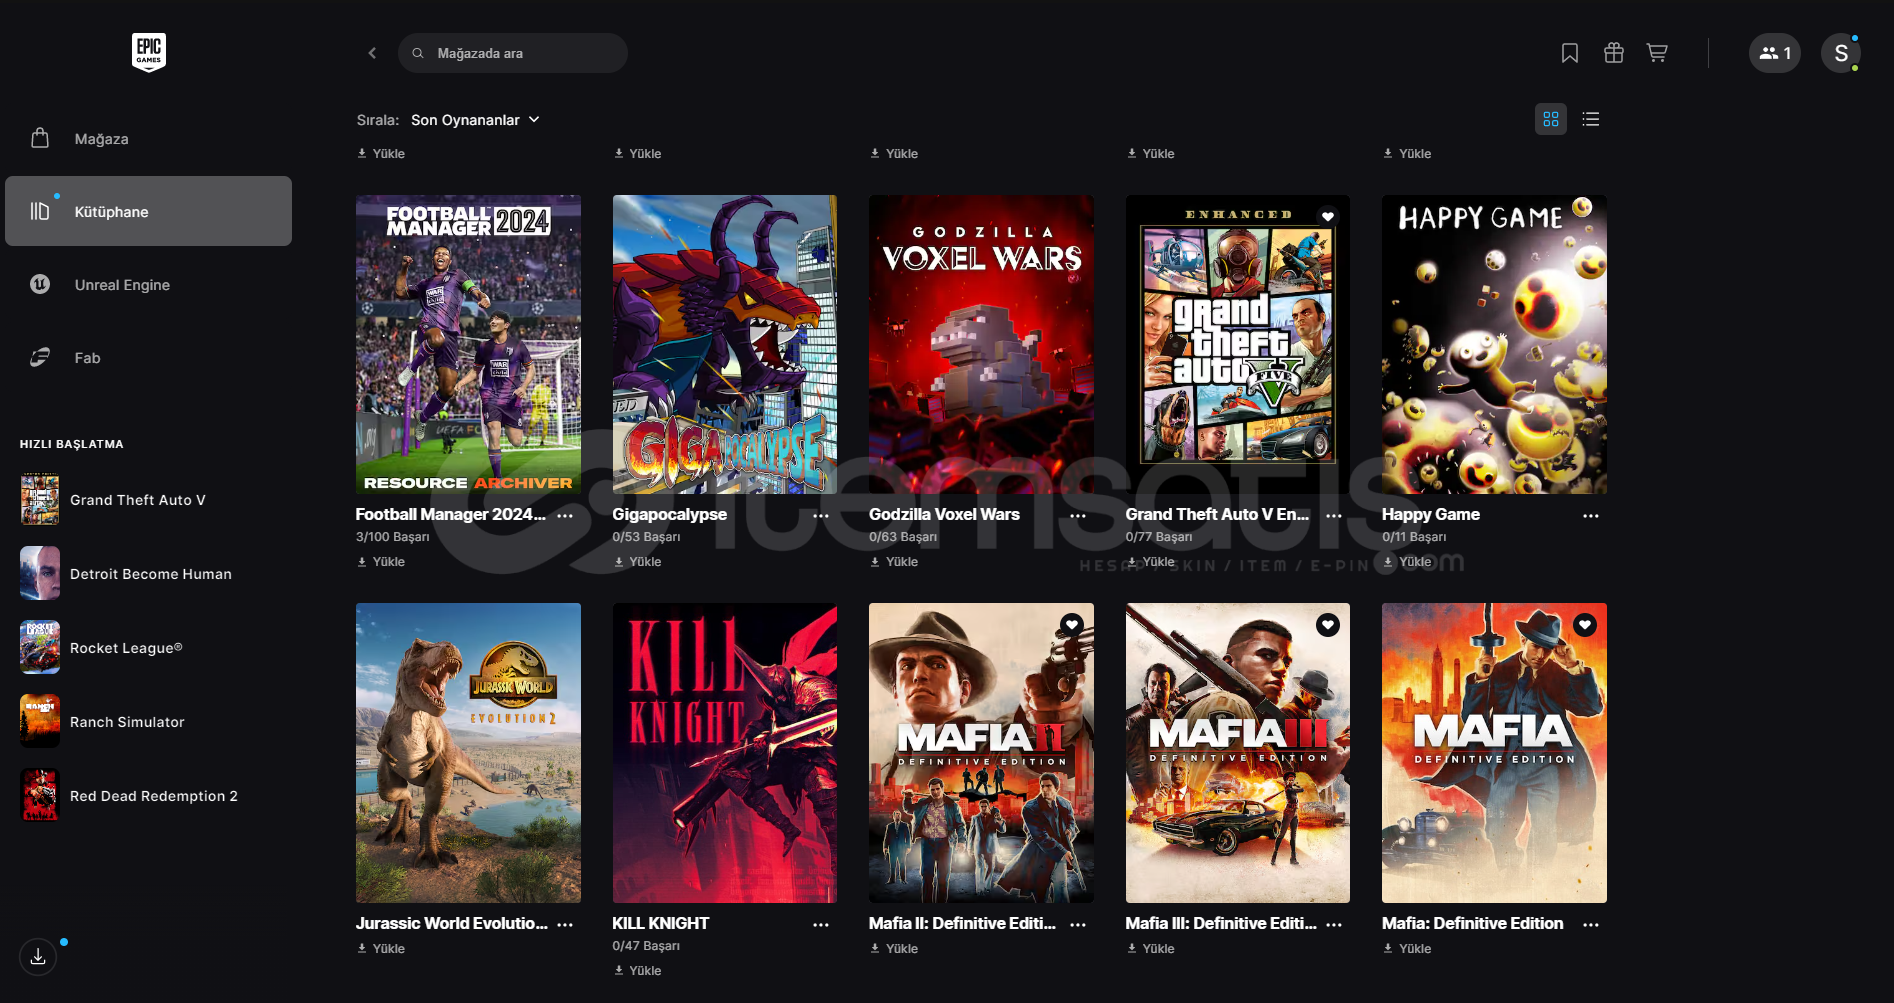Image resolution: width=1894 pixels, height=1003 pixels.
Task: Install Mafia III: Definitive Edition via Yükle
Action: [1150, 949]
